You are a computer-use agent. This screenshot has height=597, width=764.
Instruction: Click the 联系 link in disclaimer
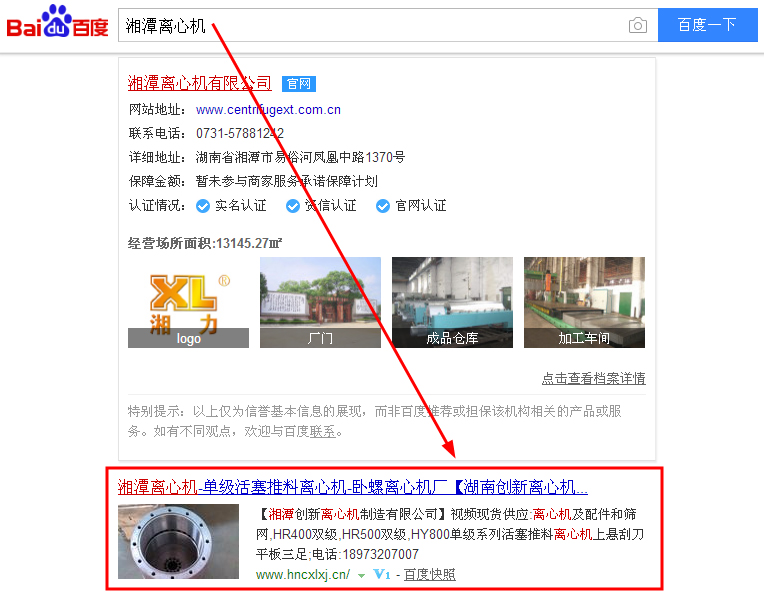[322, 432]
